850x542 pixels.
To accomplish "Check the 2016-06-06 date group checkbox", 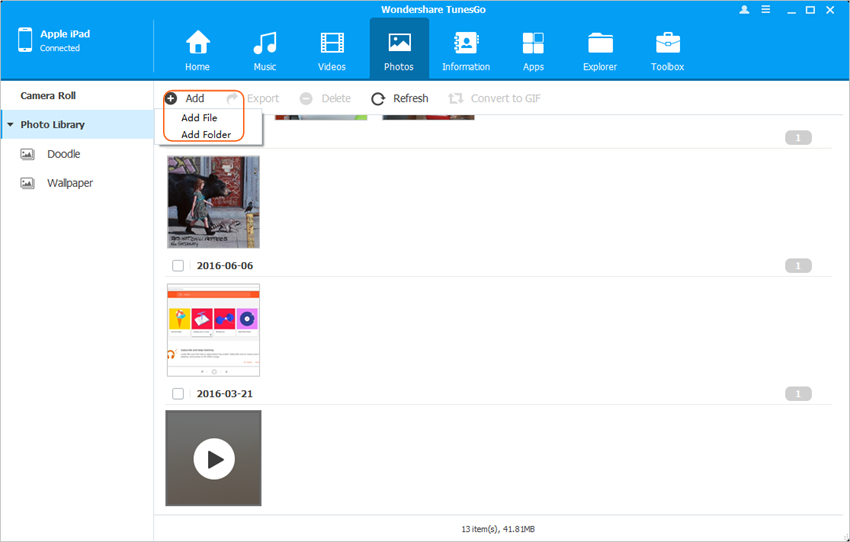I will pyautogui.click(x=178, y=266).
